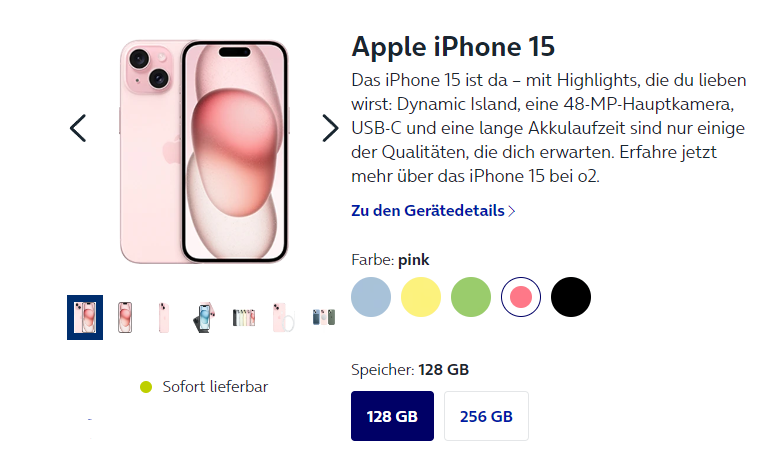Open the first selected thumbnail of front and back
774x469 pixels.
pyautogui.click(x=85, y=317)
